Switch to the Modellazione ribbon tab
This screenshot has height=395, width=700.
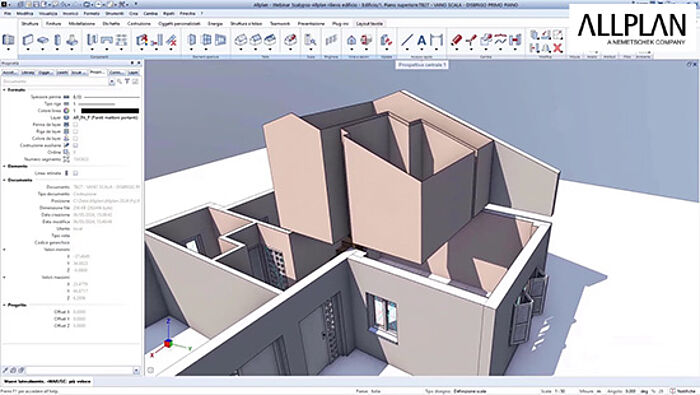82,23
